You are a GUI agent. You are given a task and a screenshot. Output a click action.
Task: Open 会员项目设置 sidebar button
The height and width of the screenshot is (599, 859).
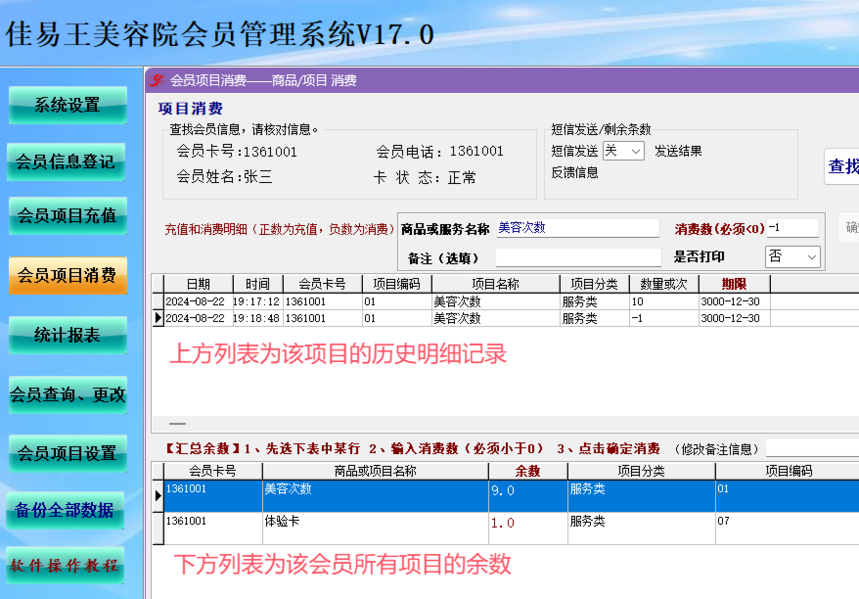point(67,453)
